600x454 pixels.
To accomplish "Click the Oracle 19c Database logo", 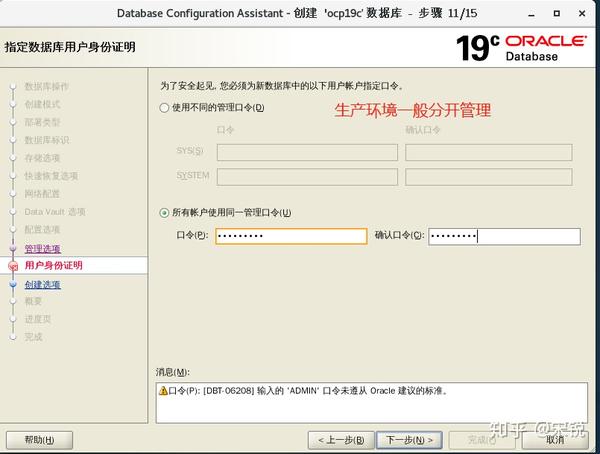I will 521,48.
